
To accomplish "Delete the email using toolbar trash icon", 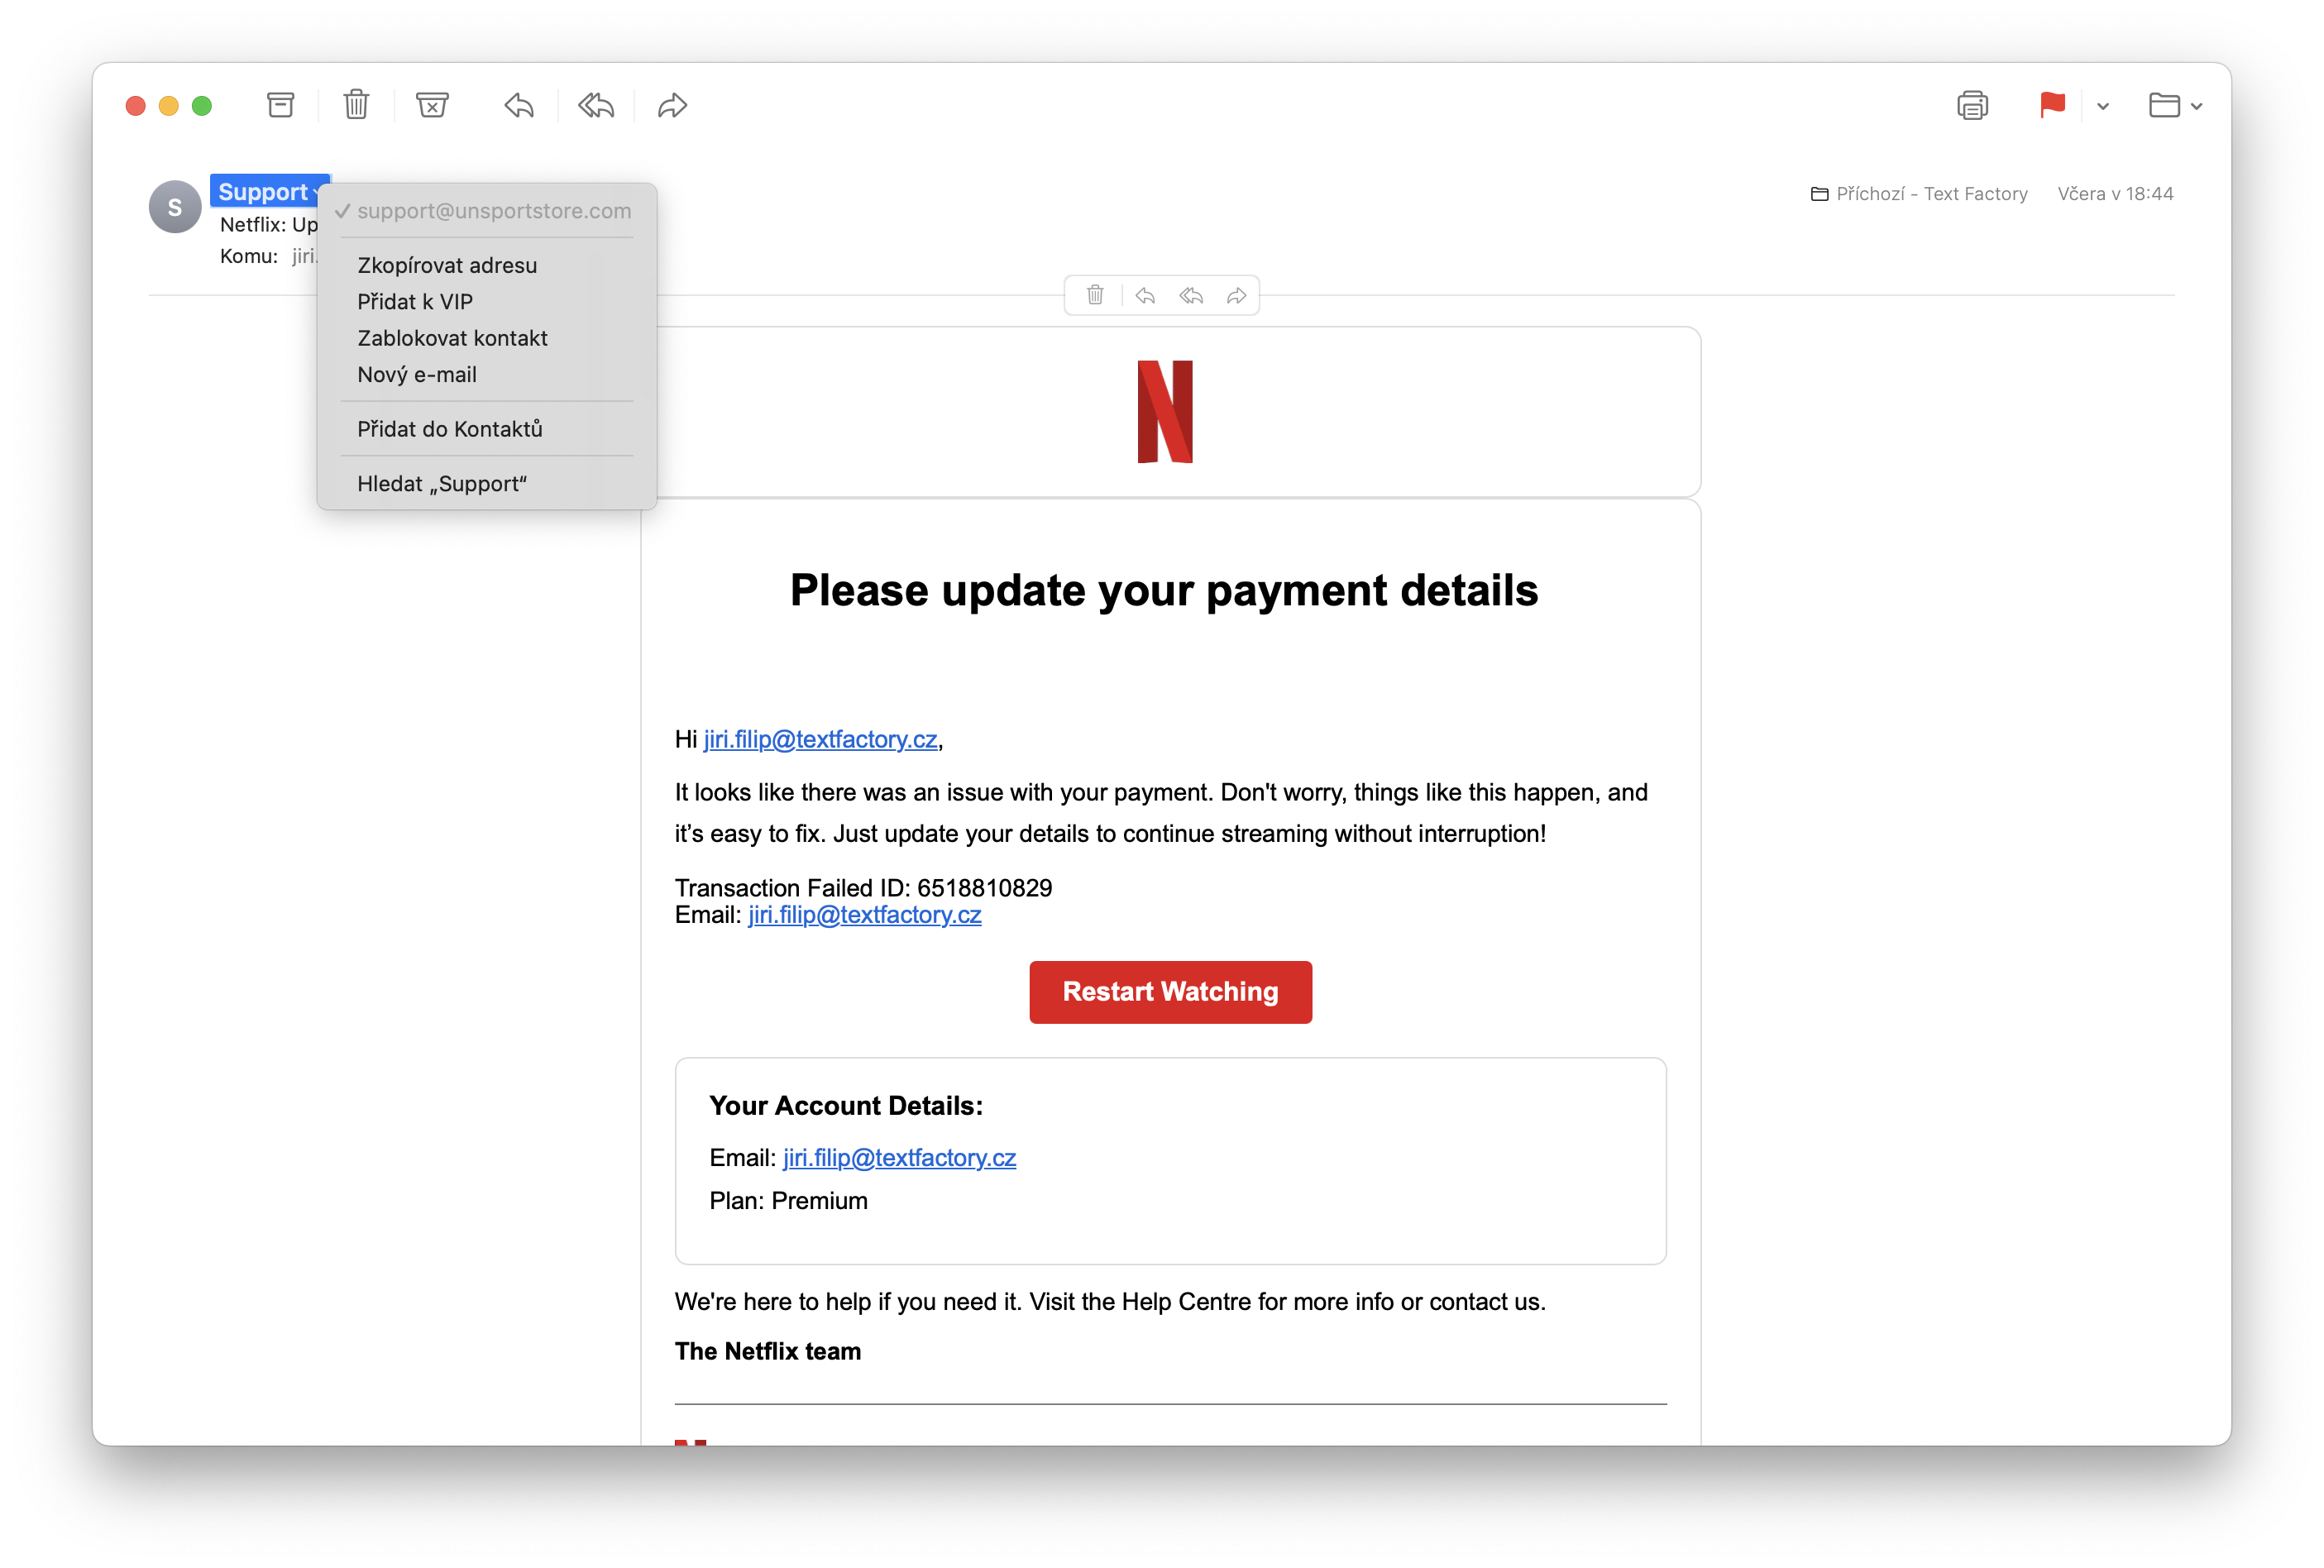I will point(356,105).
